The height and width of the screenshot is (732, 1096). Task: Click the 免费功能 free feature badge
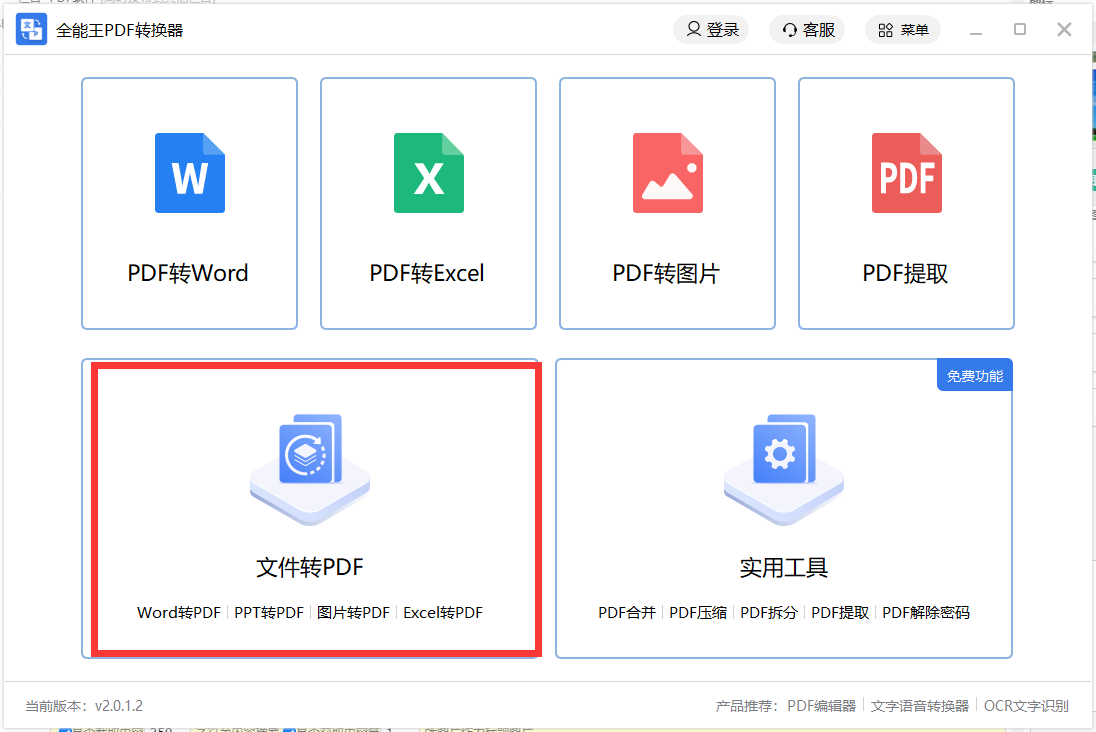[973, 374]
